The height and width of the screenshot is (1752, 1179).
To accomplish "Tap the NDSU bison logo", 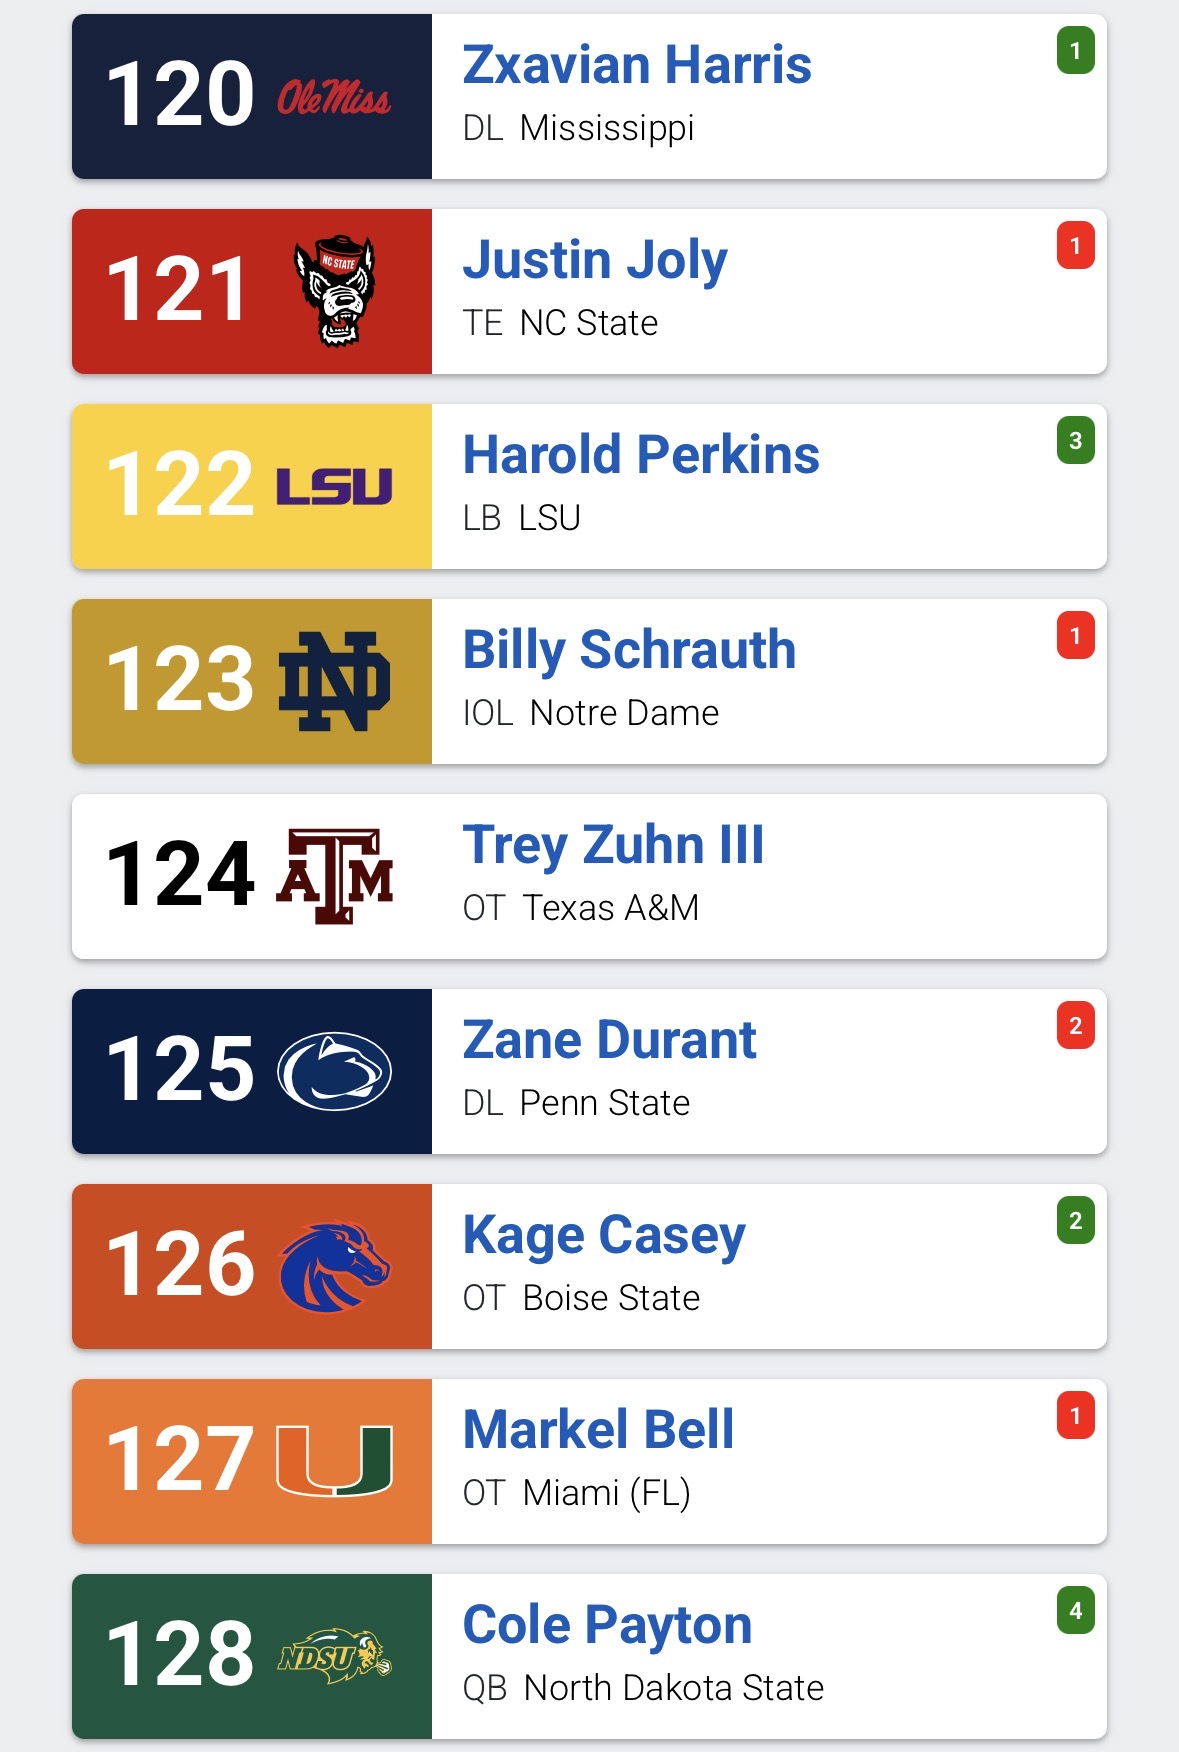I will (x=334, y=1656).
